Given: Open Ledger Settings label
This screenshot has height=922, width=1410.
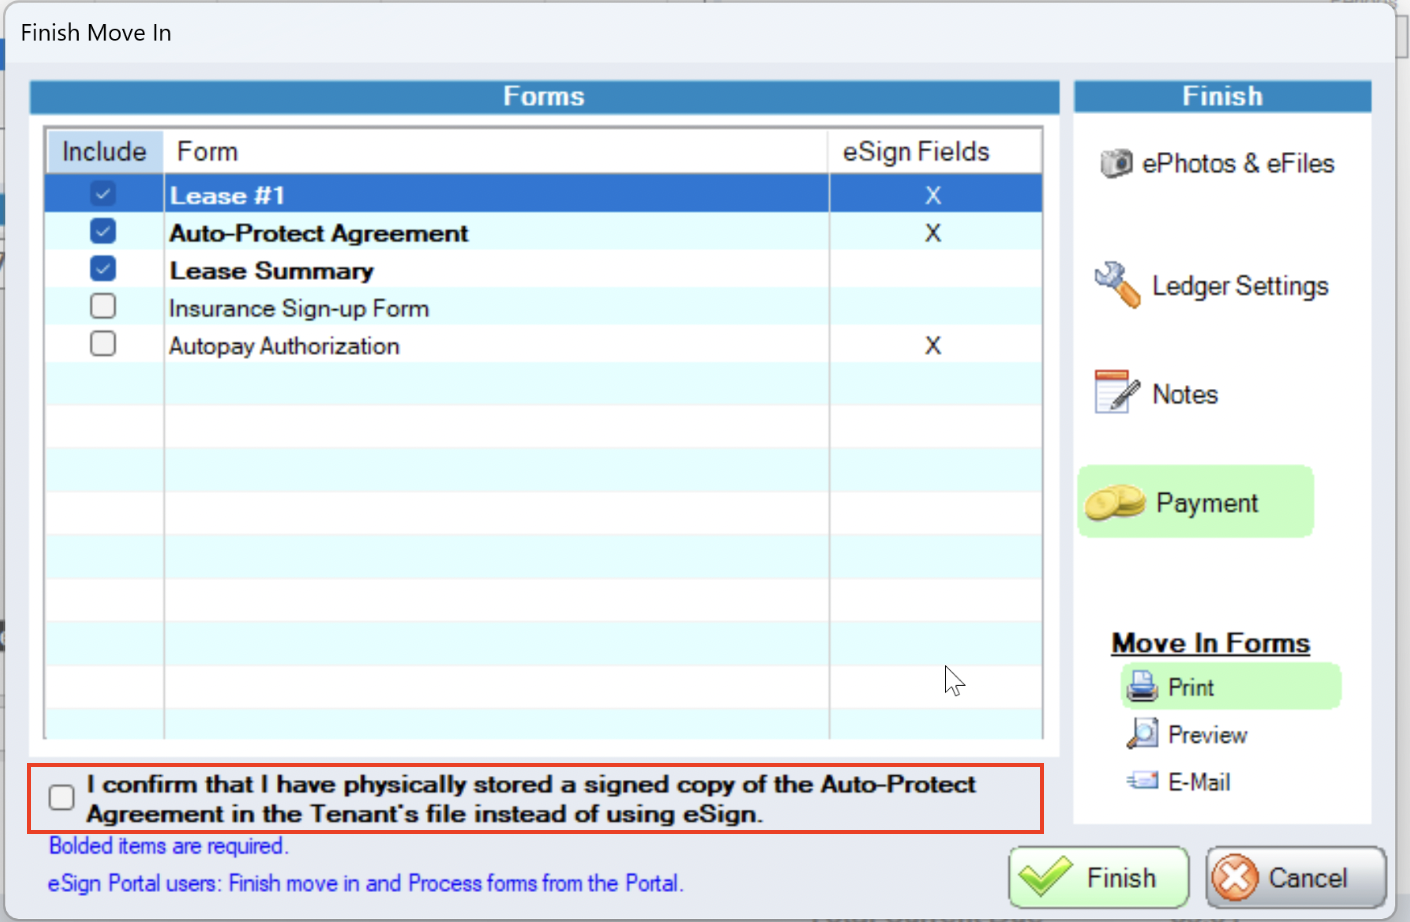Looking at the screenshot, I should (x=1240, y=286).
